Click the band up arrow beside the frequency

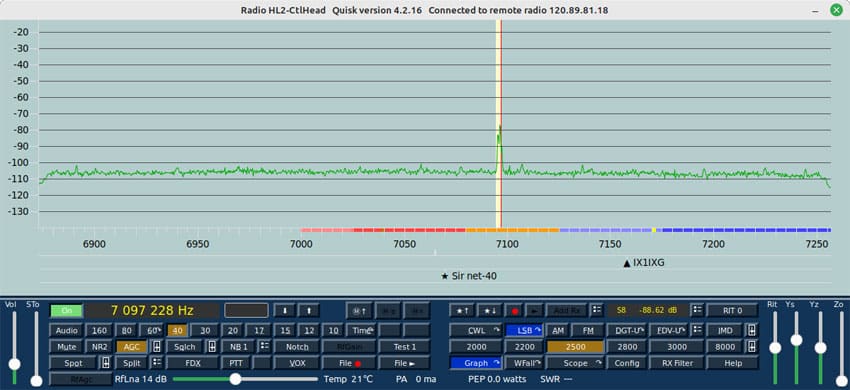(309, 311)
